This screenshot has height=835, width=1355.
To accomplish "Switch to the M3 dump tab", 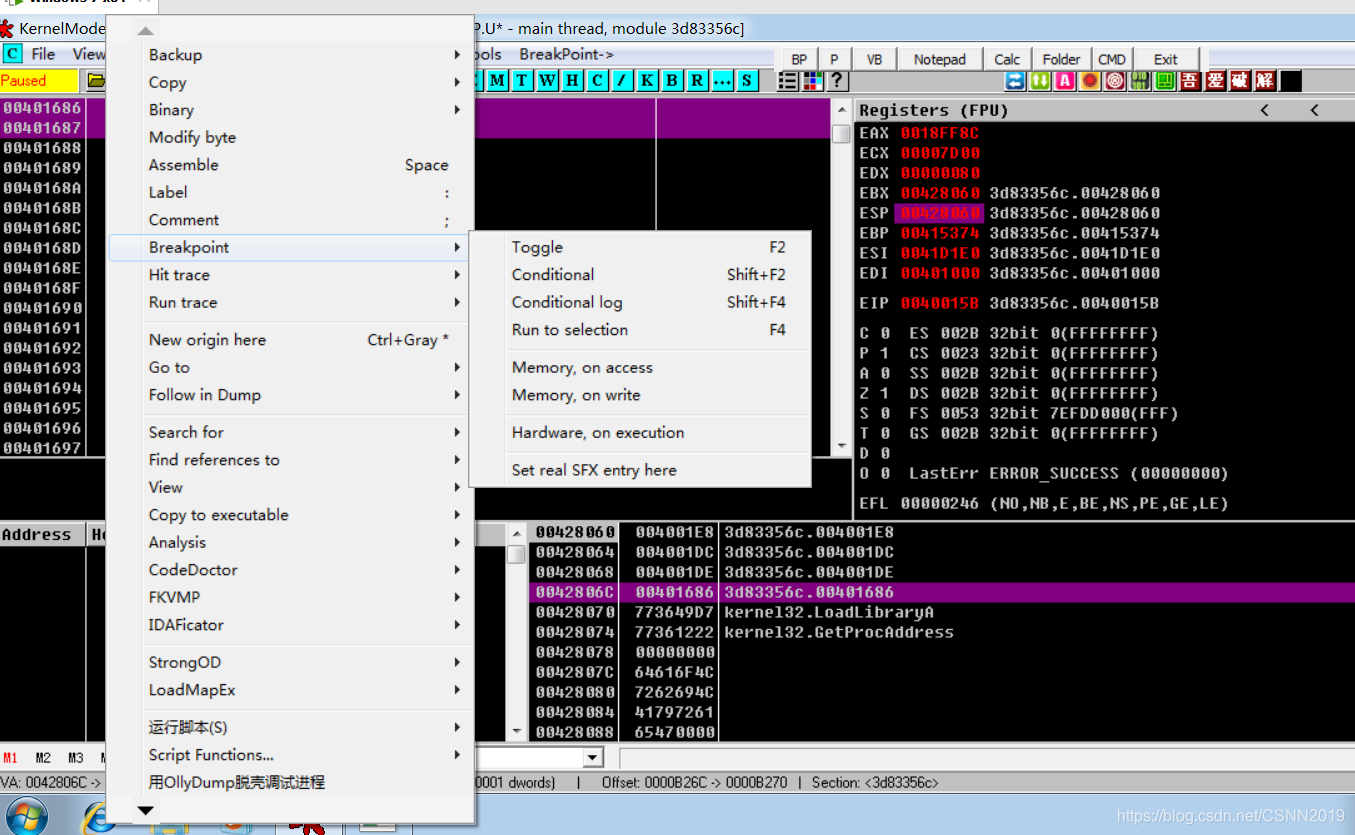I will click(76, 758).
